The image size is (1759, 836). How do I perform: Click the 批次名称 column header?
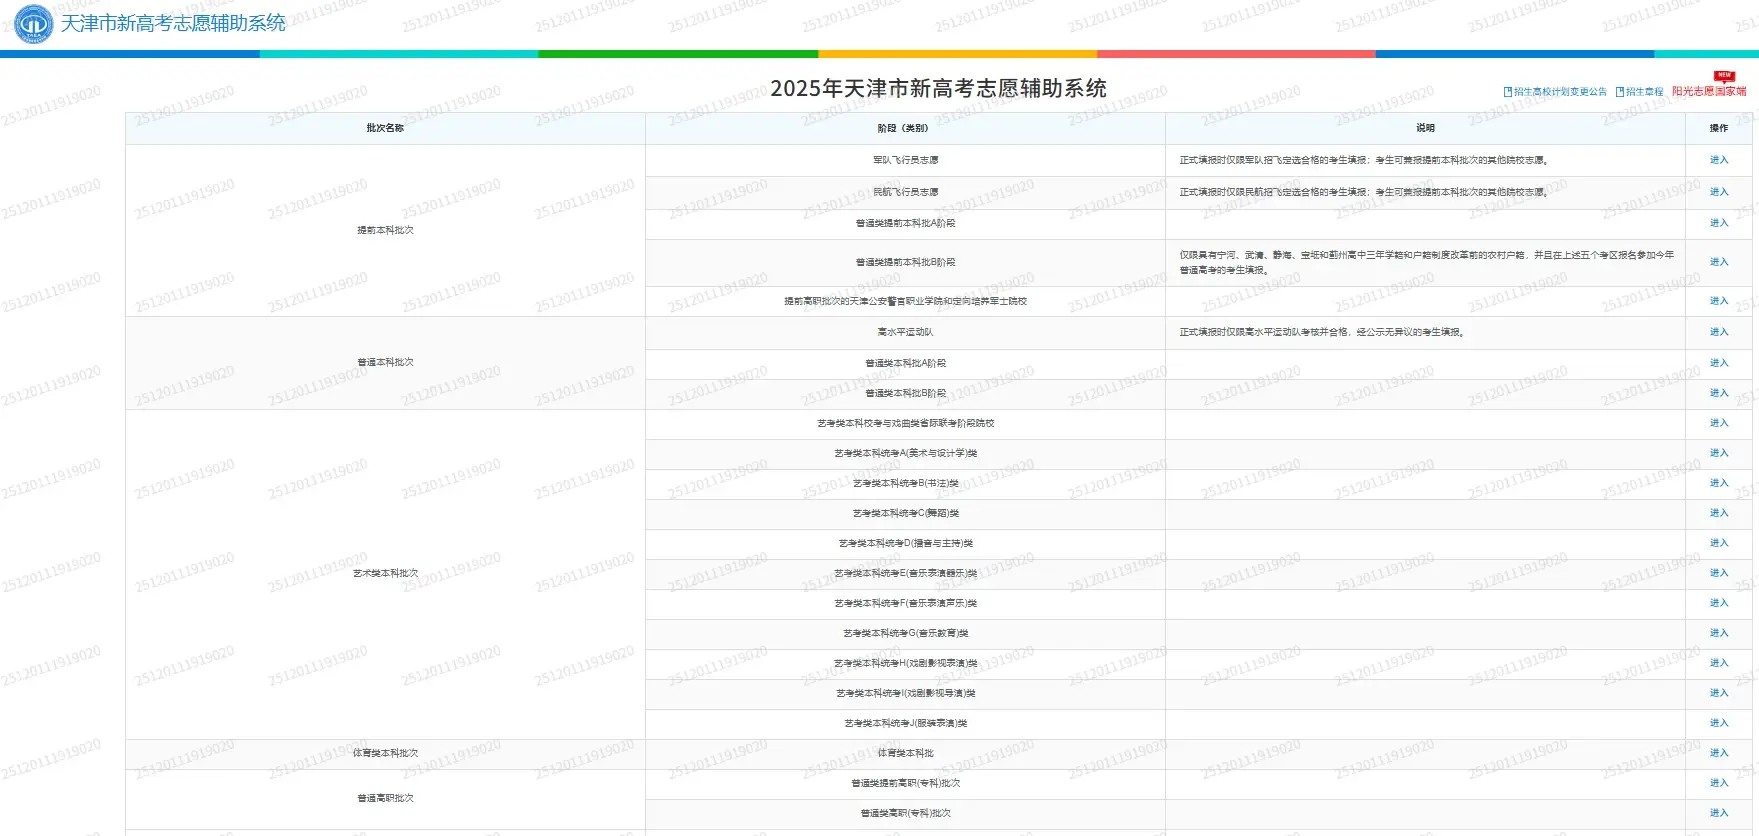(385, 128)
